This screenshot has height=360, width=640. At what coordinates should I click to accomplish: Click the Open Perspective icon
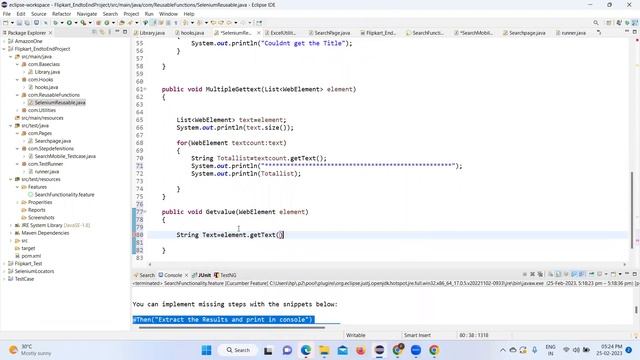(609, 23)
